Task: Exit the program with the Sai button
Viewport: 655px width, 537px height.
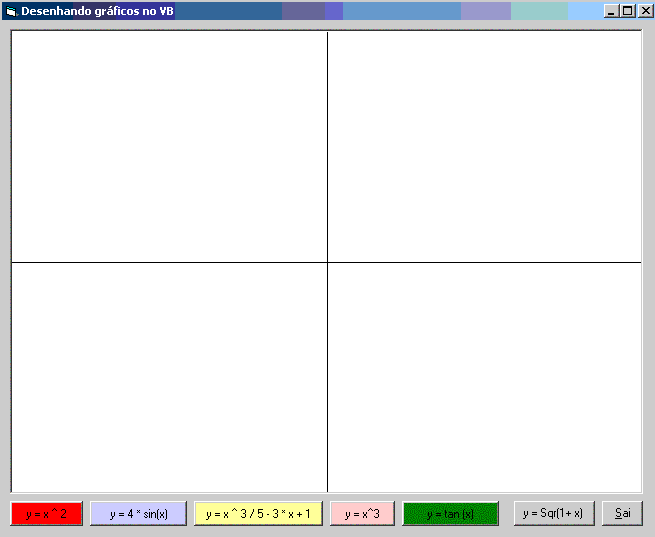Action: 622,514
